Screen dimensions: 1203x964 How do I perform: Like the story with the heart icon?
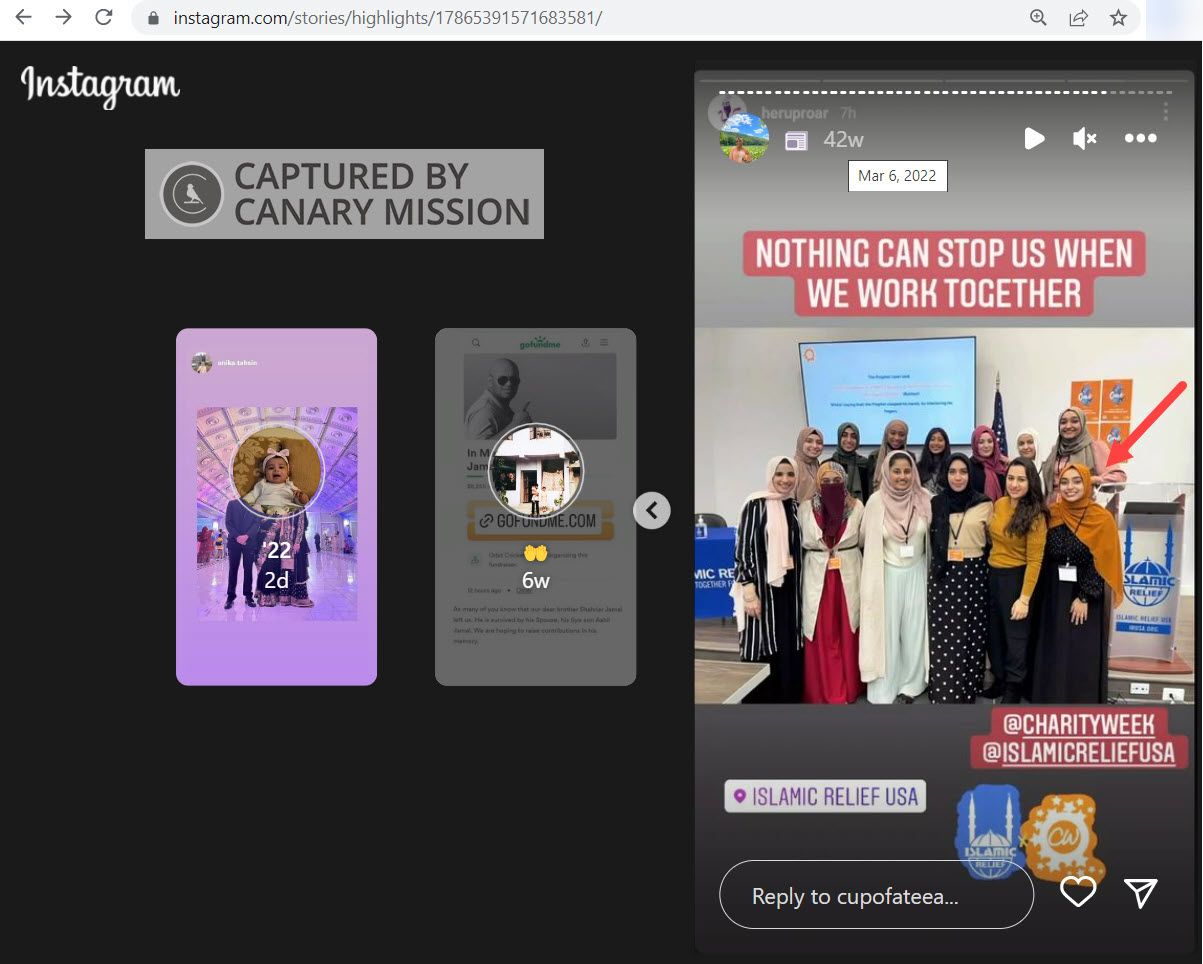pyautogui.click(x=1078, y=892)
